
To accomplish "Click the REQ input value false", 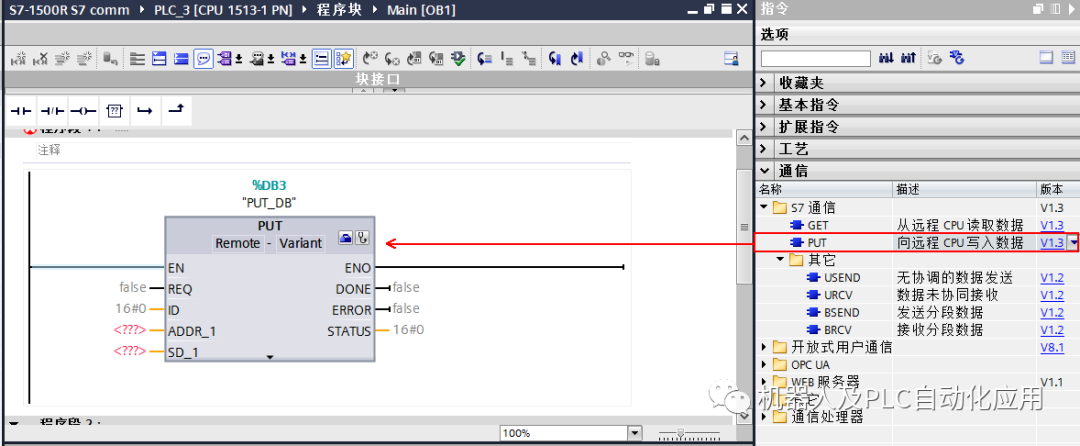I will [x=133, y=287].
